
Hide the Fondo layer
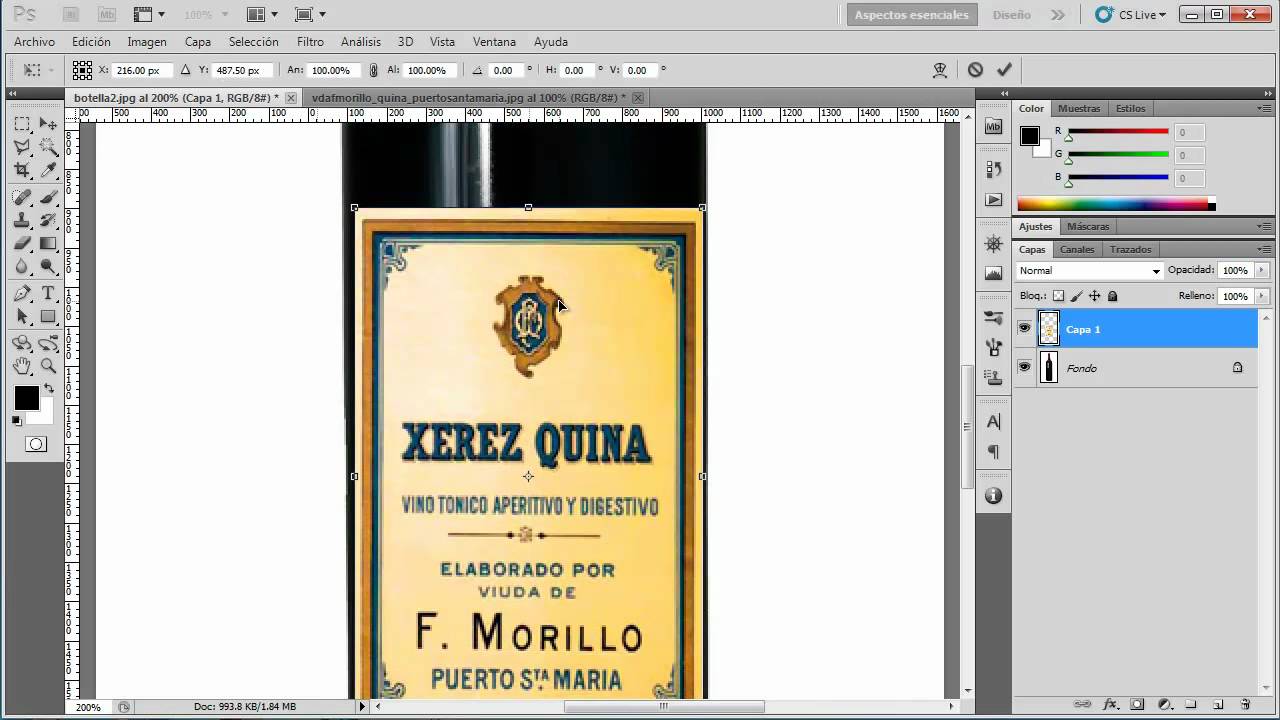[1024, 368]
